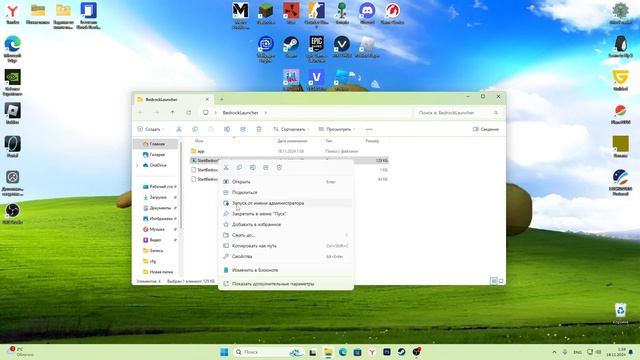
Task: Open Изображения in the navigation pane
Action: point(159,218)
